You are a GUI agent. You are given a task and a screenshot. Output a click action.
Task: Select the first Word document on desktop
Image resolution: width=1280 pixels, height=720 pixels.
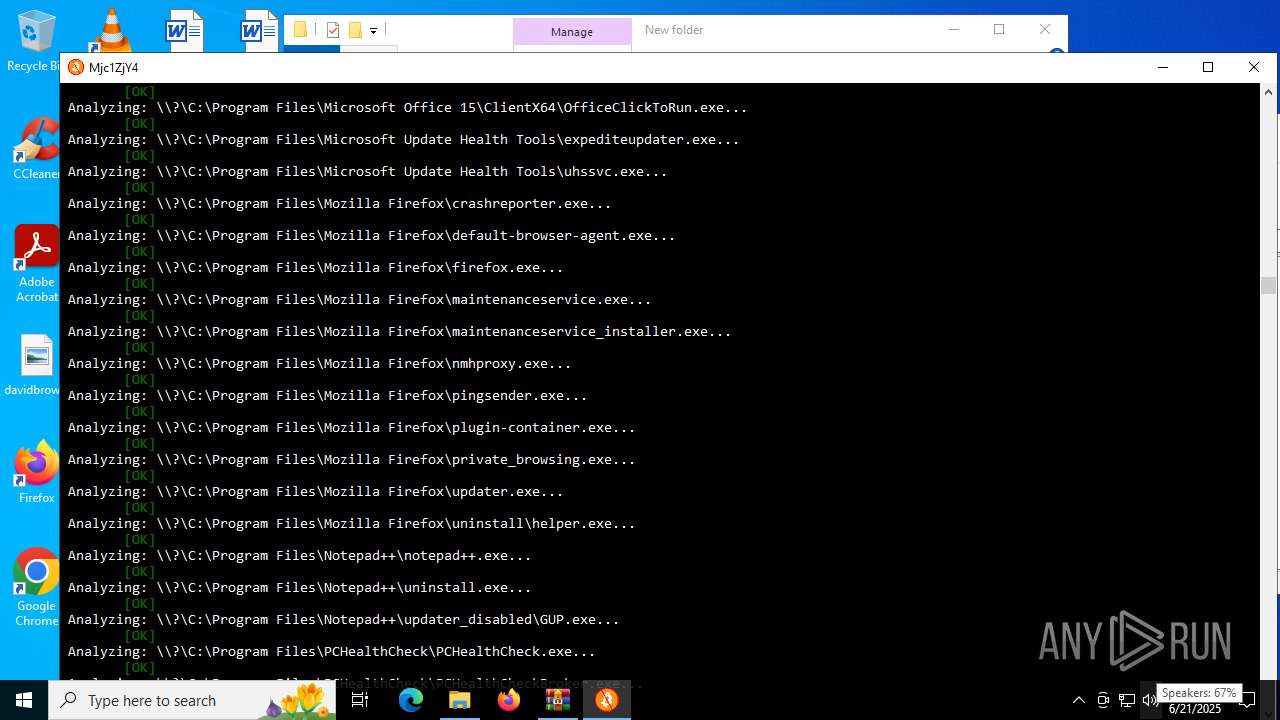[184, 30]
